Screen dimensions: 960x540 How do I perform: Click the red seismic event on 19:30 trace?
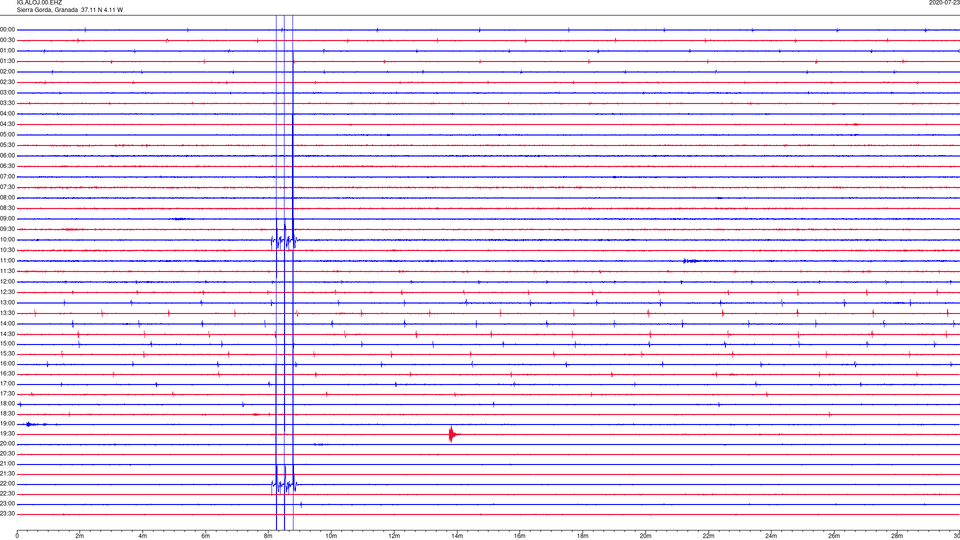pos(452,434)
